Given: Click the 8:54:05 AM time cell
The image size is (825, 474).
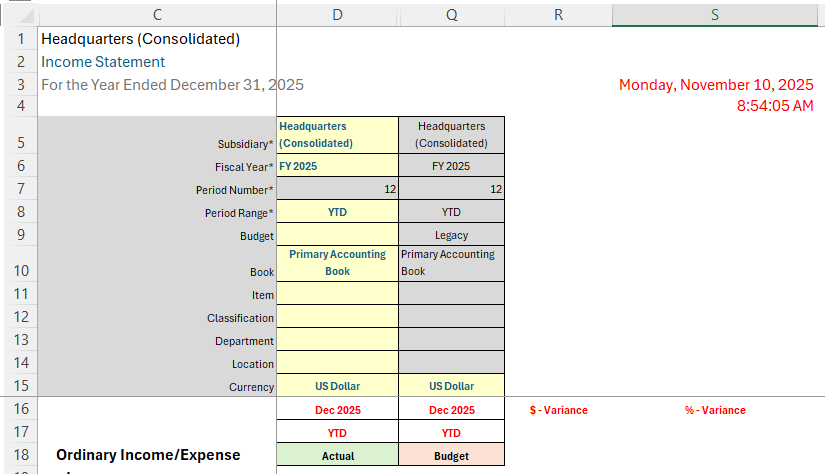Looking at the screenshot, I should pyautogui.click(x=774, y=105).
